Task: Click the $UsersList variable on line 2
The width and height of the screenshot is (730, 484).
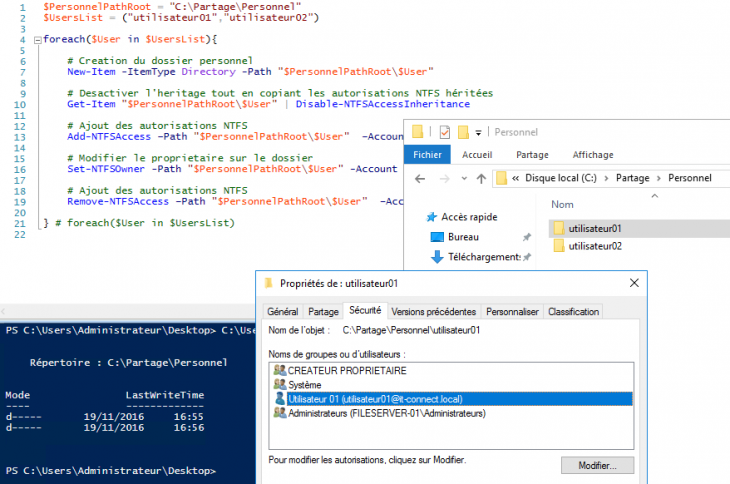Action: tap(73, 18)
